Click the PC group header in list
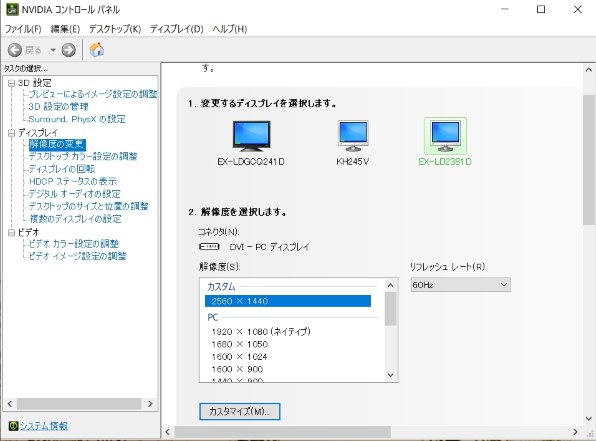596x441 pixels. (x=212, y=317)
